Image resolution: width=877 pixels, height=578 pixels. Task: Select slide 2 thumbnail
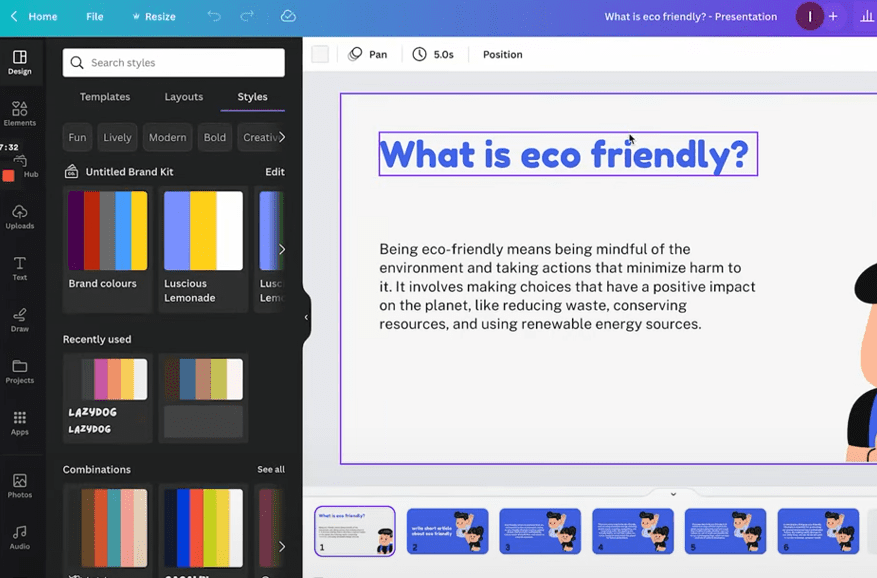click(447, 531)
